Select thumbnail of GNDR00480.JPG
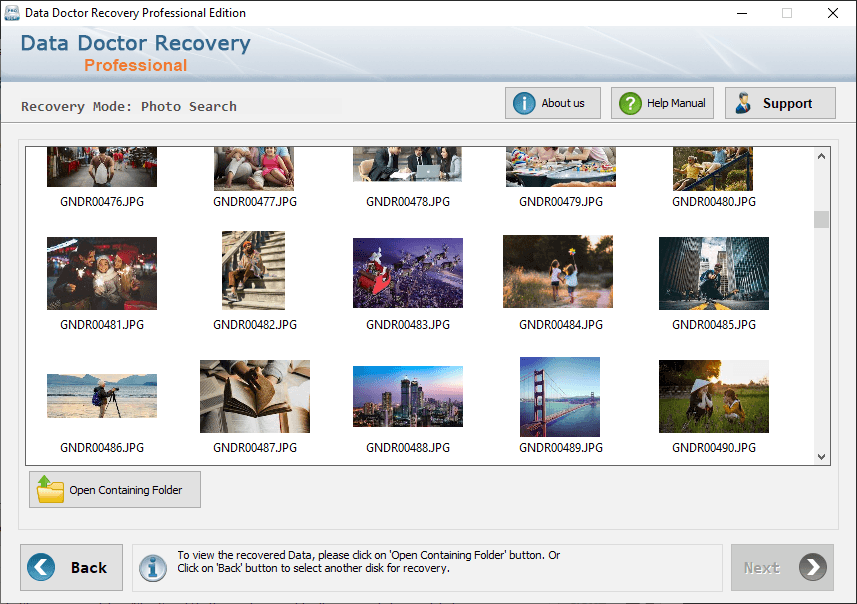The width and height of the screenshot is (857, 604). click(713, 168)
